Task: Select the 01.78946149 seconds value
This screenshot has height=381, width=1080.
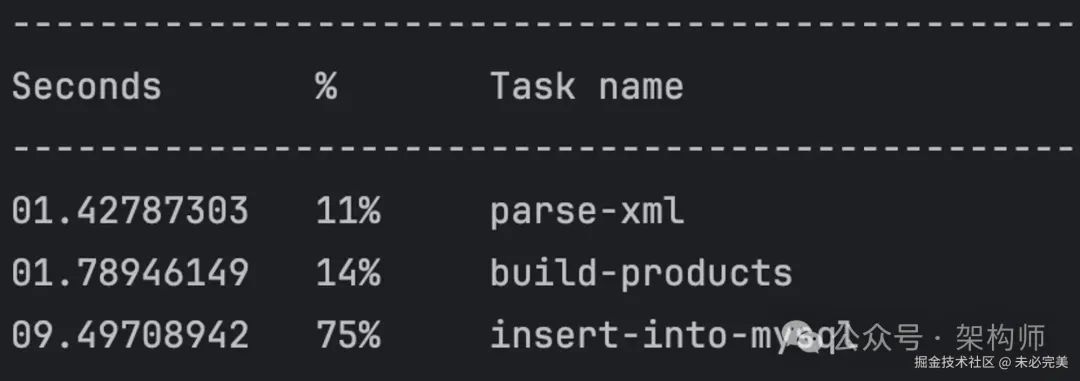Action: tap(130, 273)
